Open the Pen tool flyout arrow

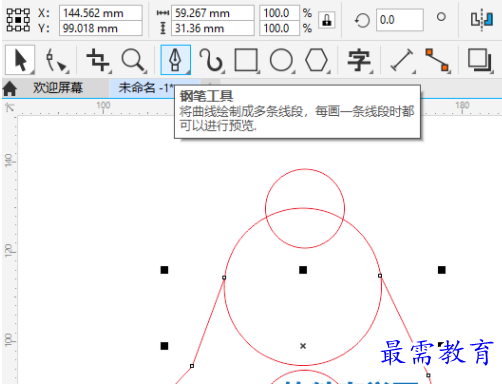tap(188, 72)
